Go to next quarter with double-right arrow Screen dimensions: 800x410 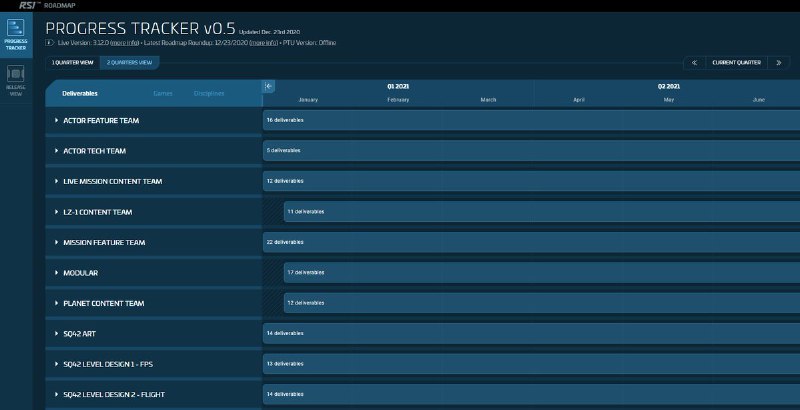[779, 62]
